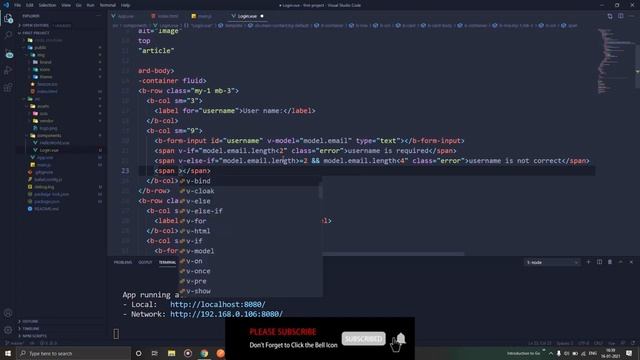Switch to the PROBLEMS panel tab
Viewport: 640px width, 360px height.
123,262
